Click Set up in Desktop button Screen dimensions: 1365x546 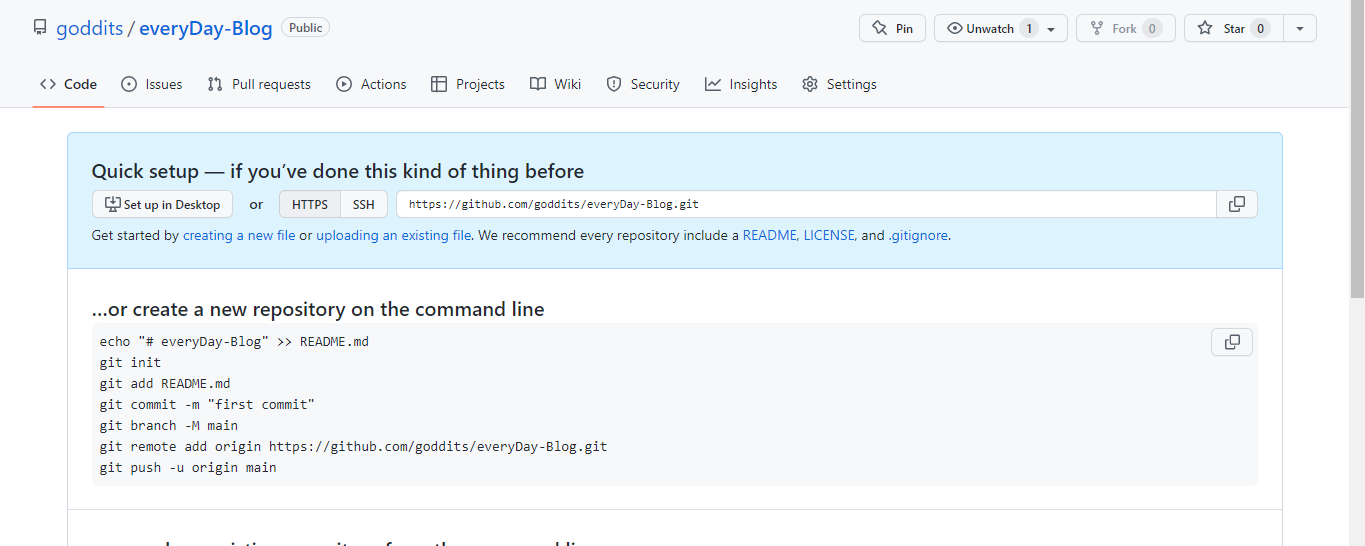click(x=162, y=204)
